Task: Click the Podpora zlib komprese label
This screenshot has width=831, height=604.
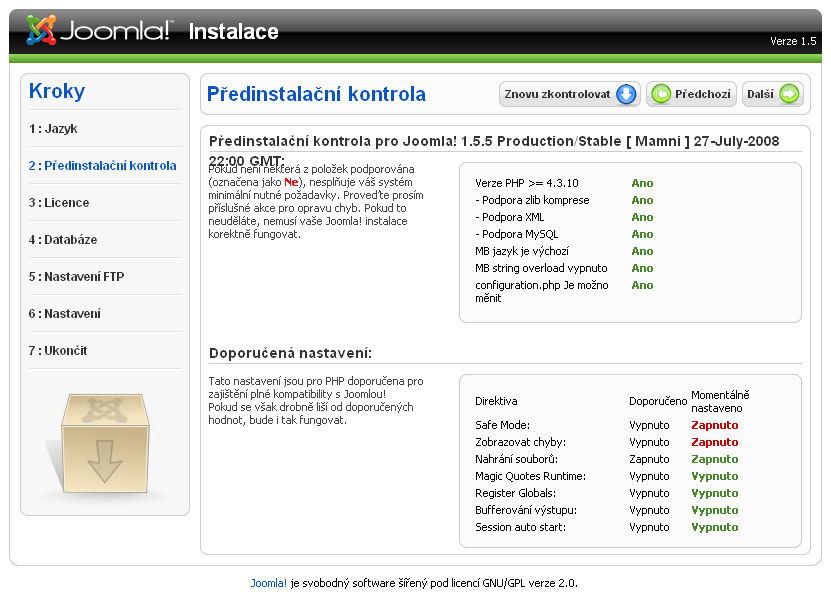Action: tap(532, 200)
